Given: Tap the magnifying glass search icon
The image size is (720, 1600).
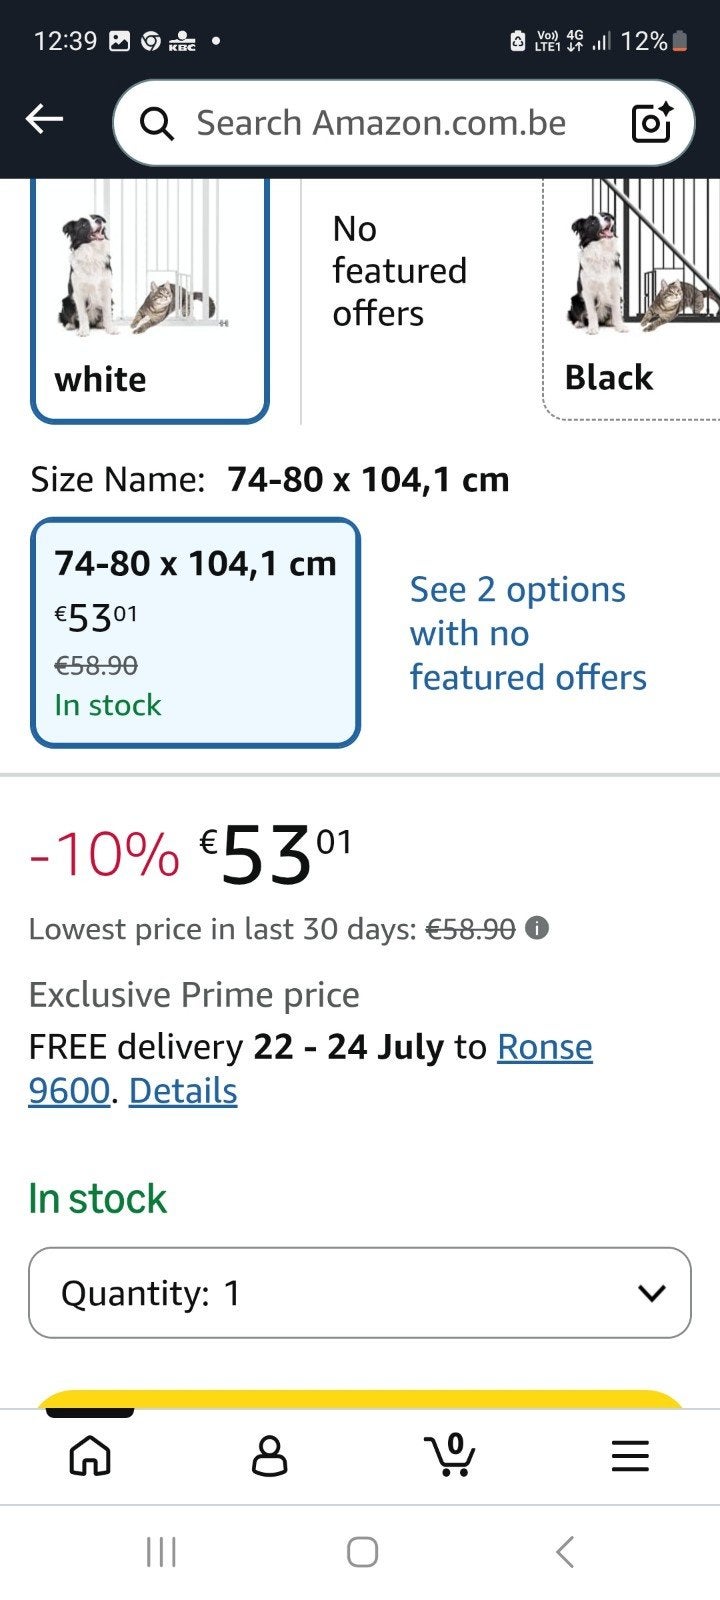Looking at the screenshot, I should (157, 124).
